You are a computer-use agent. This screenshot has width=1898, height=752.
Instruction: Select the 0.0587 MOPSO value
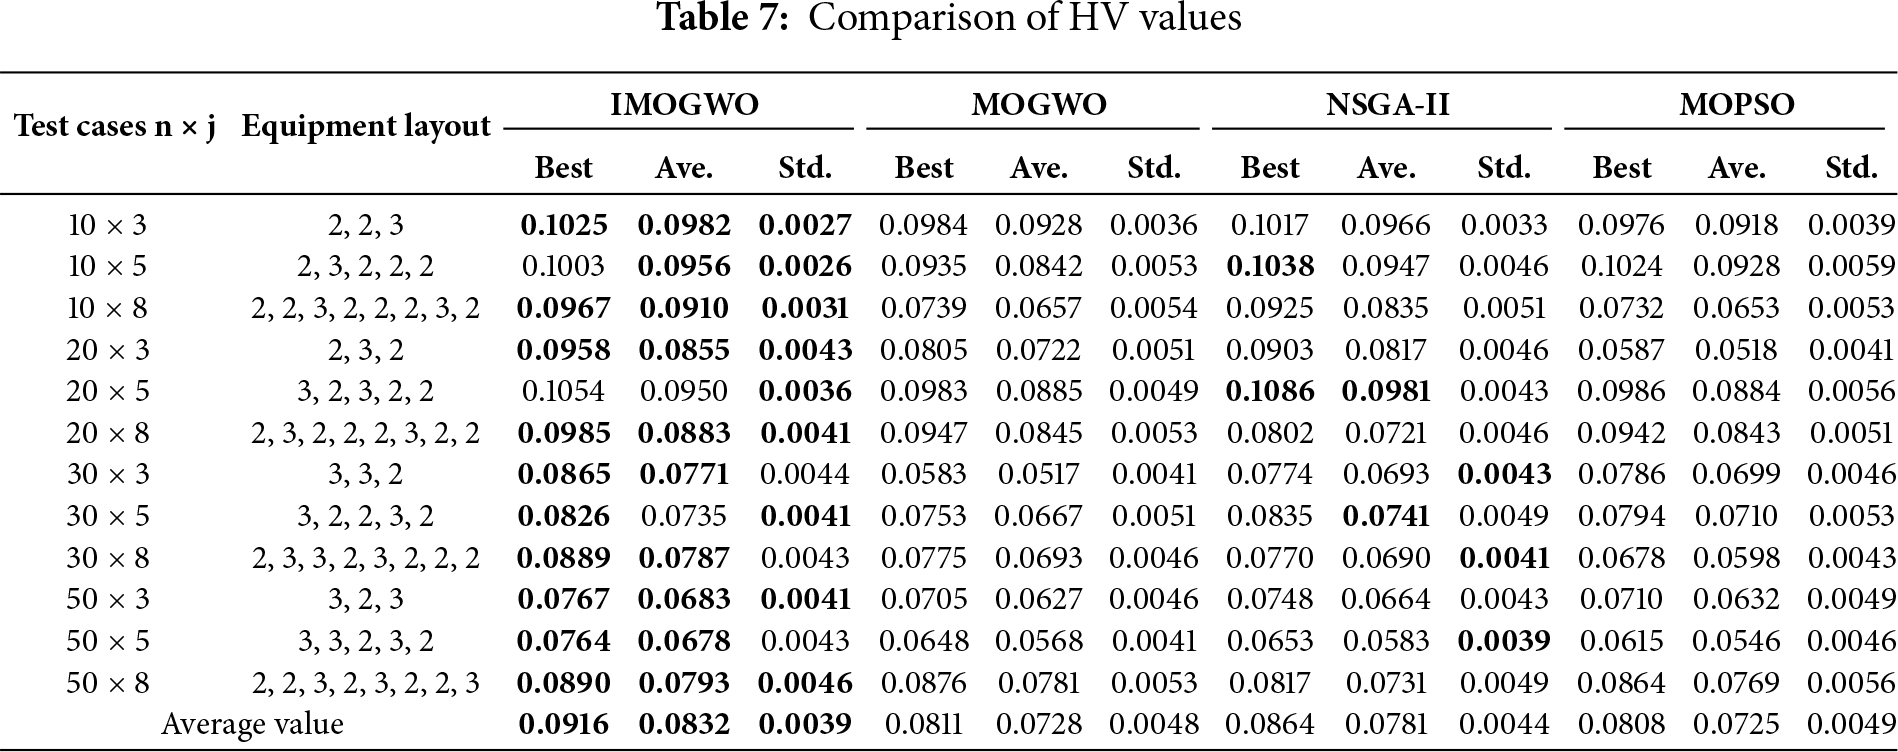pos(1621,350)
